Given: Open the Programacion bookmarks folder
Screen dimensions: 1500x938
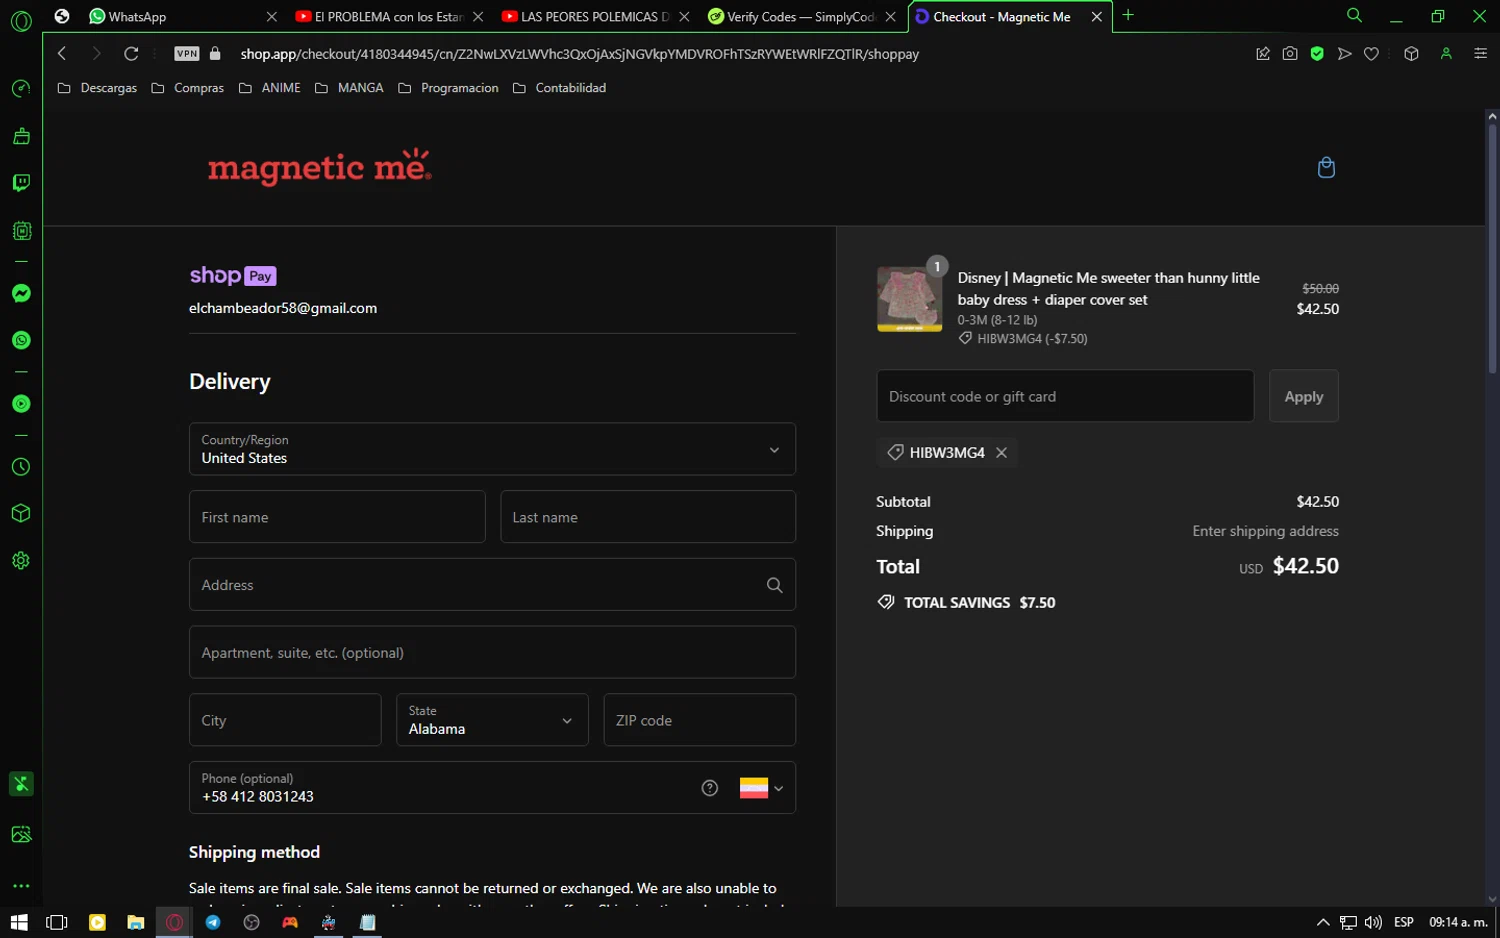Looking at the screenshot, I should point(448,88).
